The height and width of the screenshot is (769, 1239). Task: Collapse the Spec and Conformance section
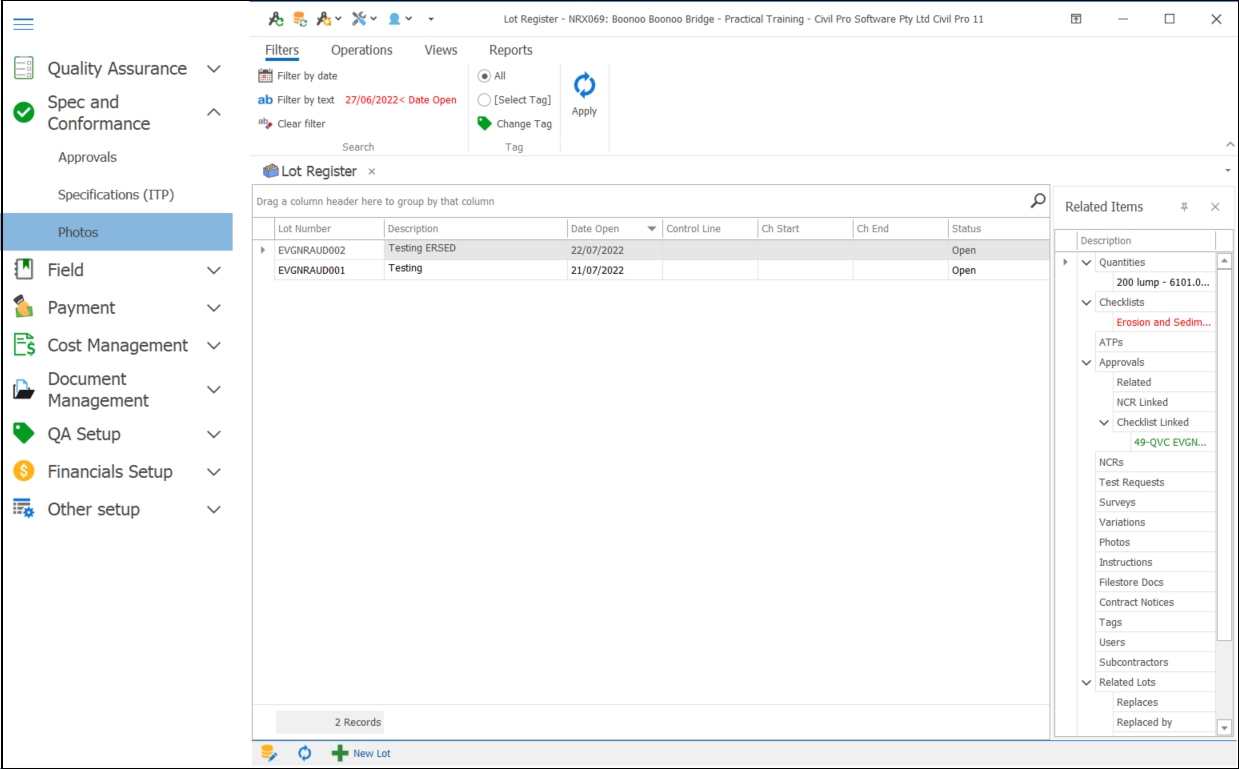(x=213, y=113)
